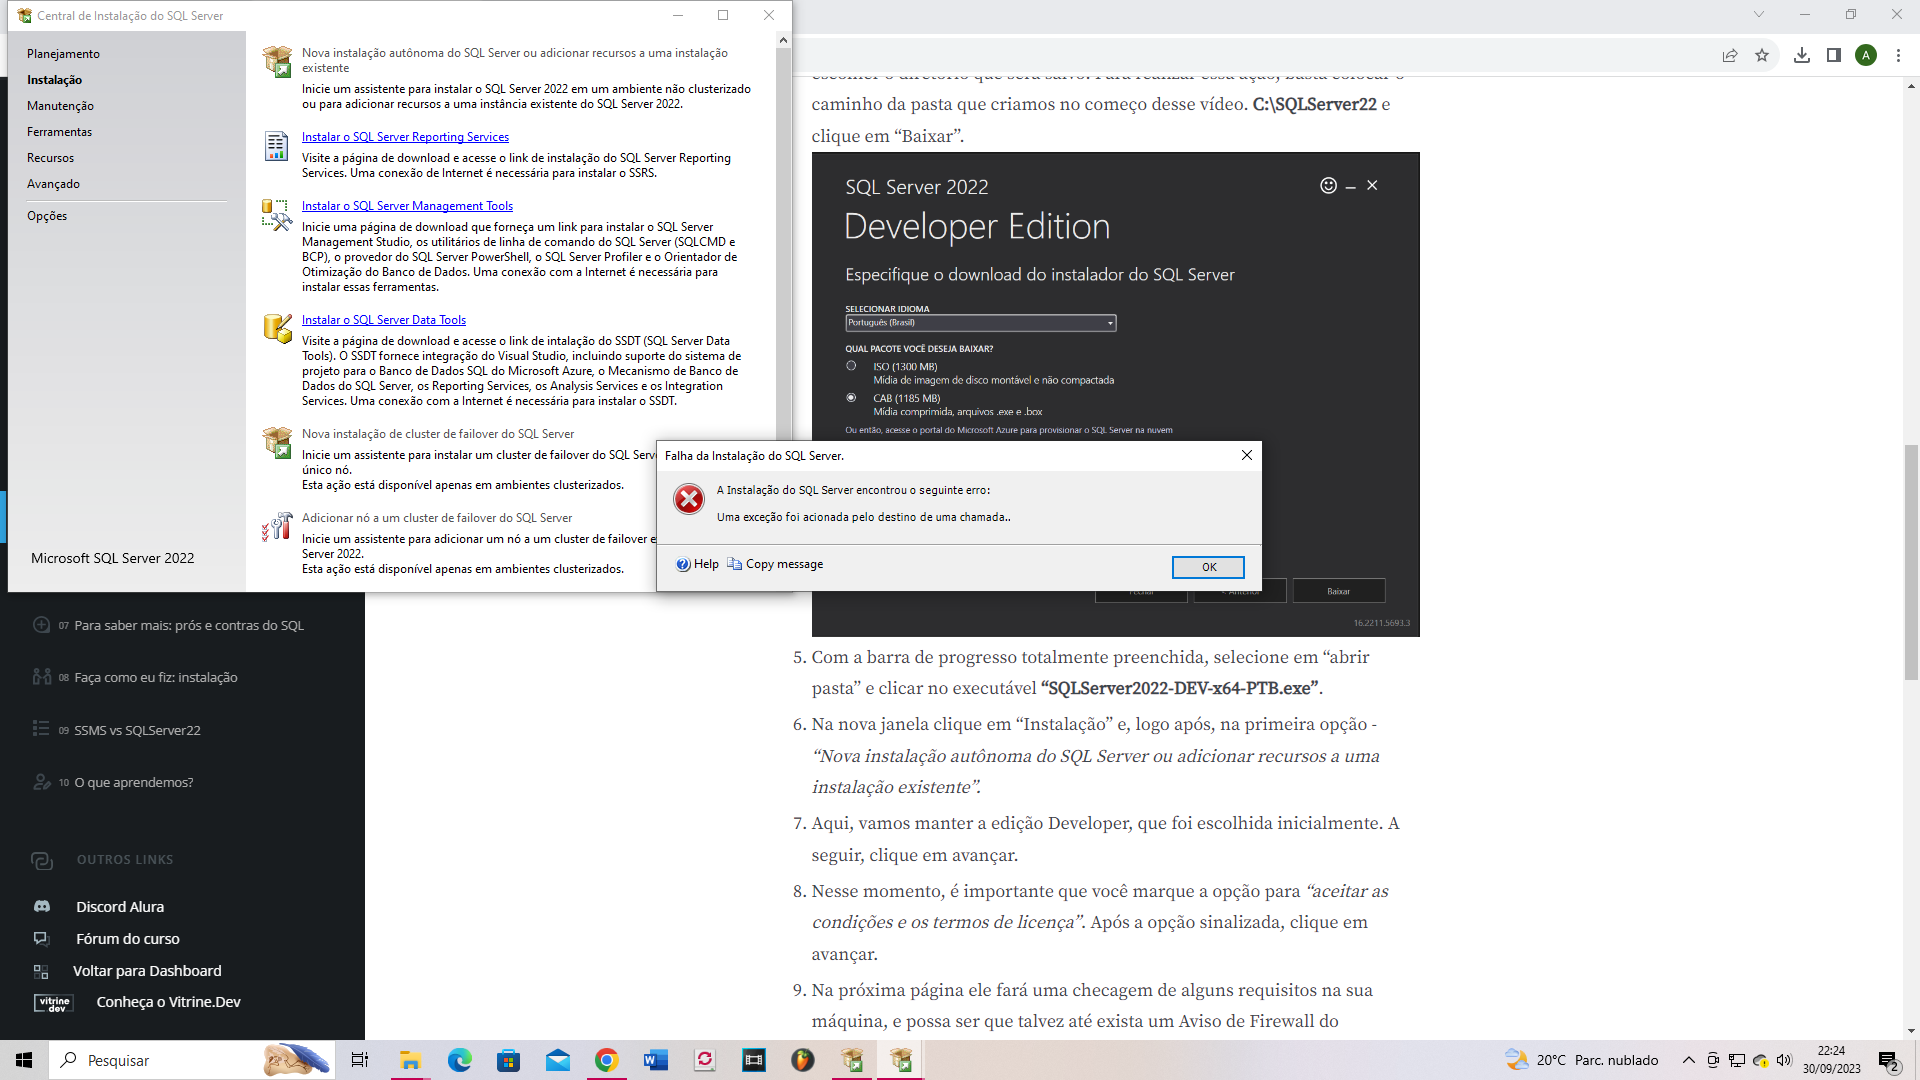The height and width of the screenshot is (1080, 1920).
Task: Click the Help link in error dialog
Action: (706, 564)
